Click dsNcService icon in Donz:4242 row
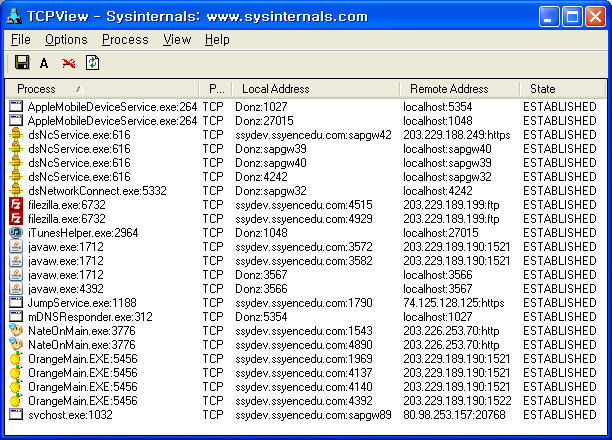612x440 pixels. point(16,177)
